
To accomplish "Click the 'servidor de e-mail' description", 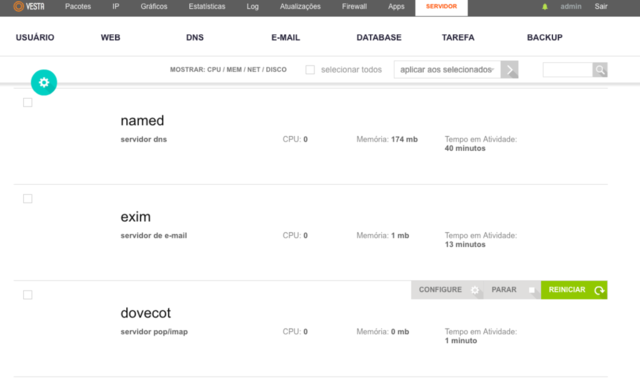I will (x=154, y=236).
